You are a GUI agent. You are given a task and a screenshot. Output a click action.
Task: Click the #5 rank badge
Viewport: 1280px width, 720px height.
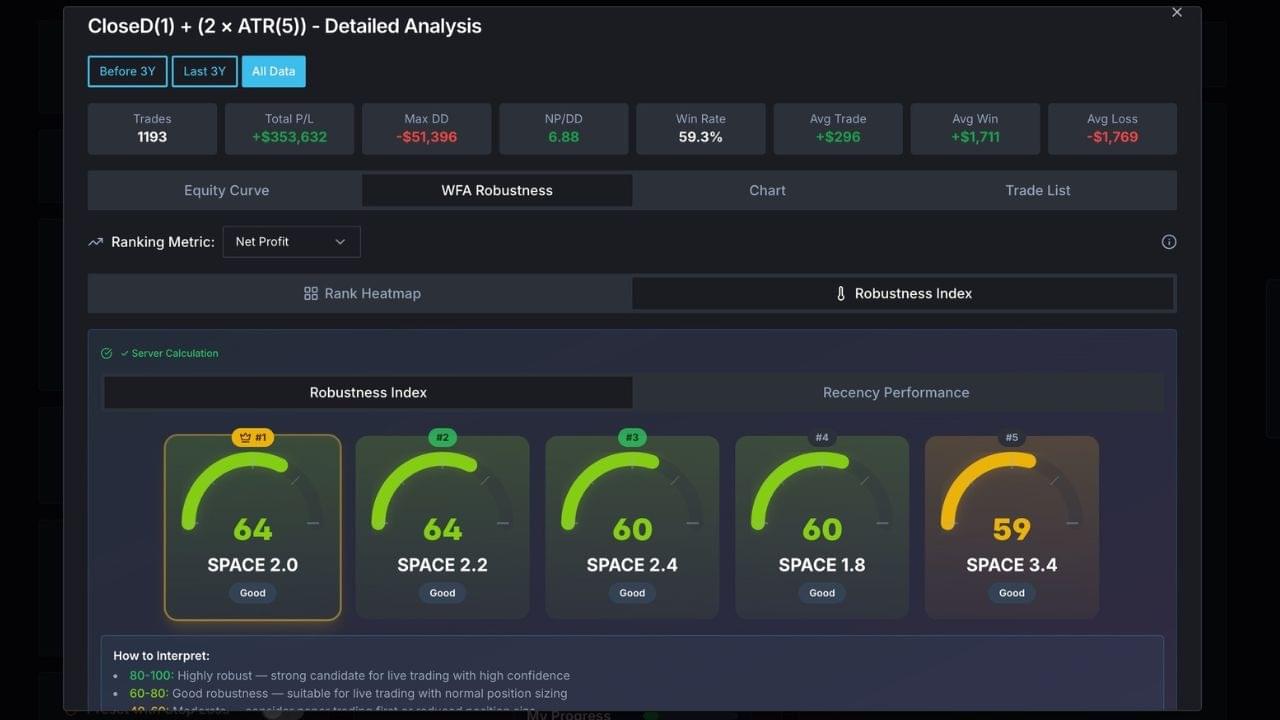[x=1012, y=437]
